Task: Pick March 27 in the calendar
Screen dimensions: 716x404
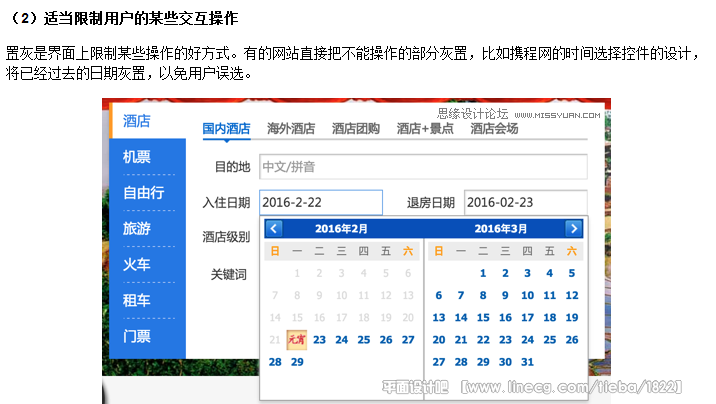Action: coord(439,362)
